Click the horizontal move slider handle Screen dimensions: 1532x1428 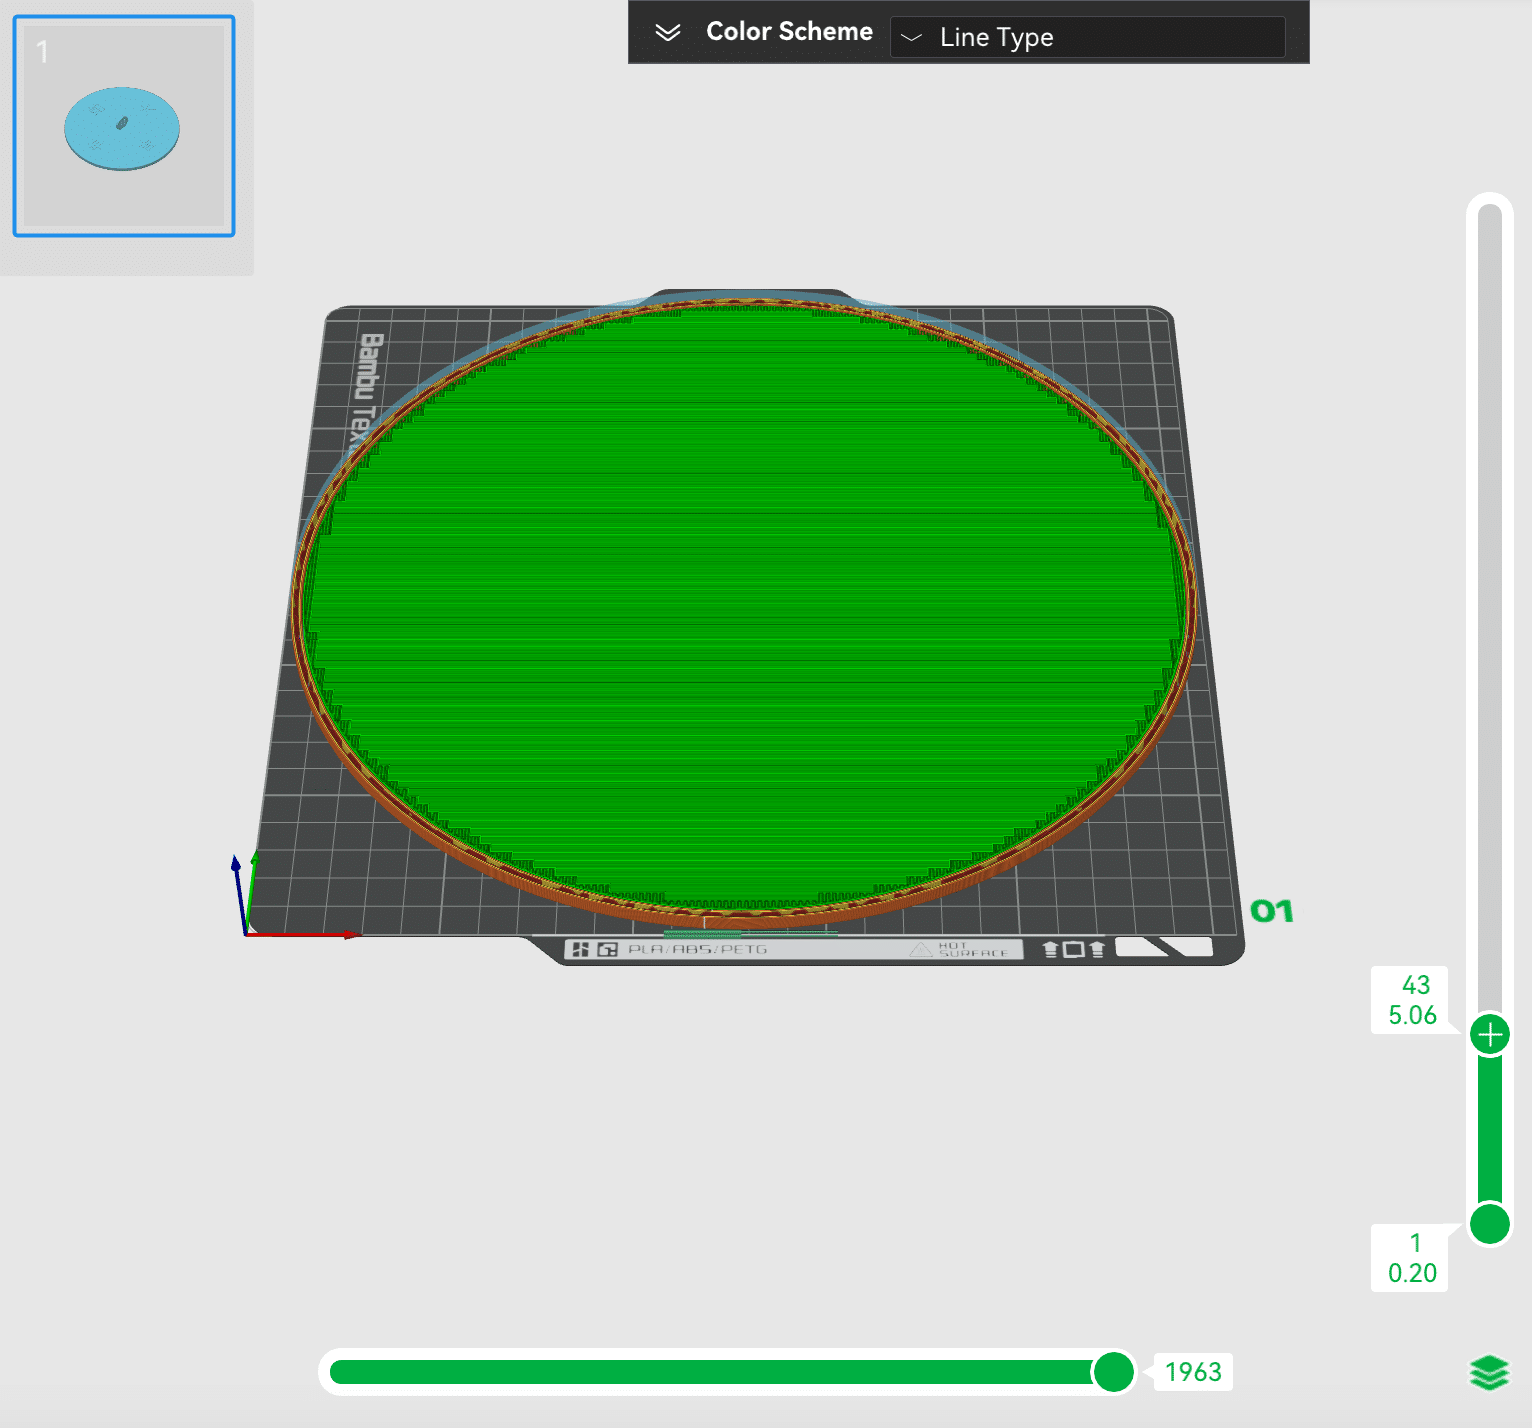1113,1372
